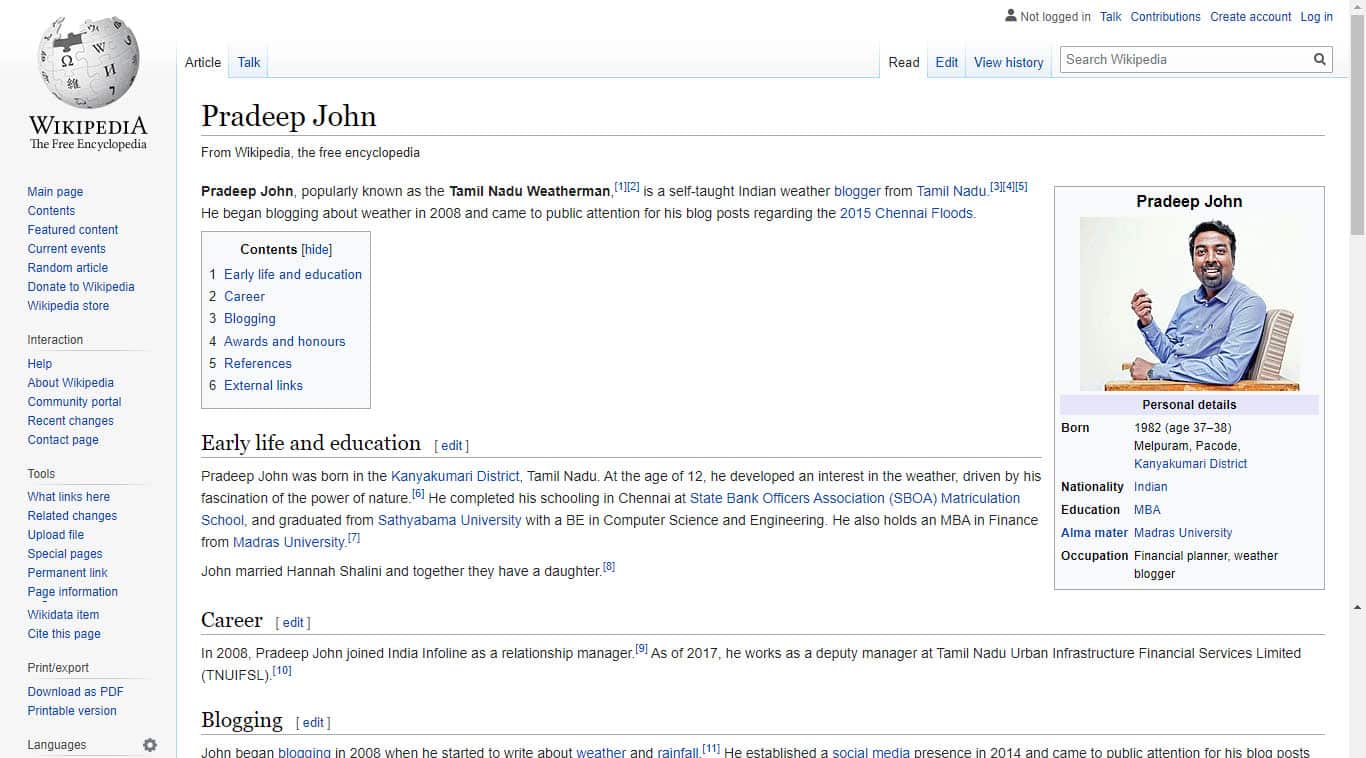Open the View history tab
The width and height of the screenshot is (1366, 758).
pyautogui.click(x=1009, y=62)
